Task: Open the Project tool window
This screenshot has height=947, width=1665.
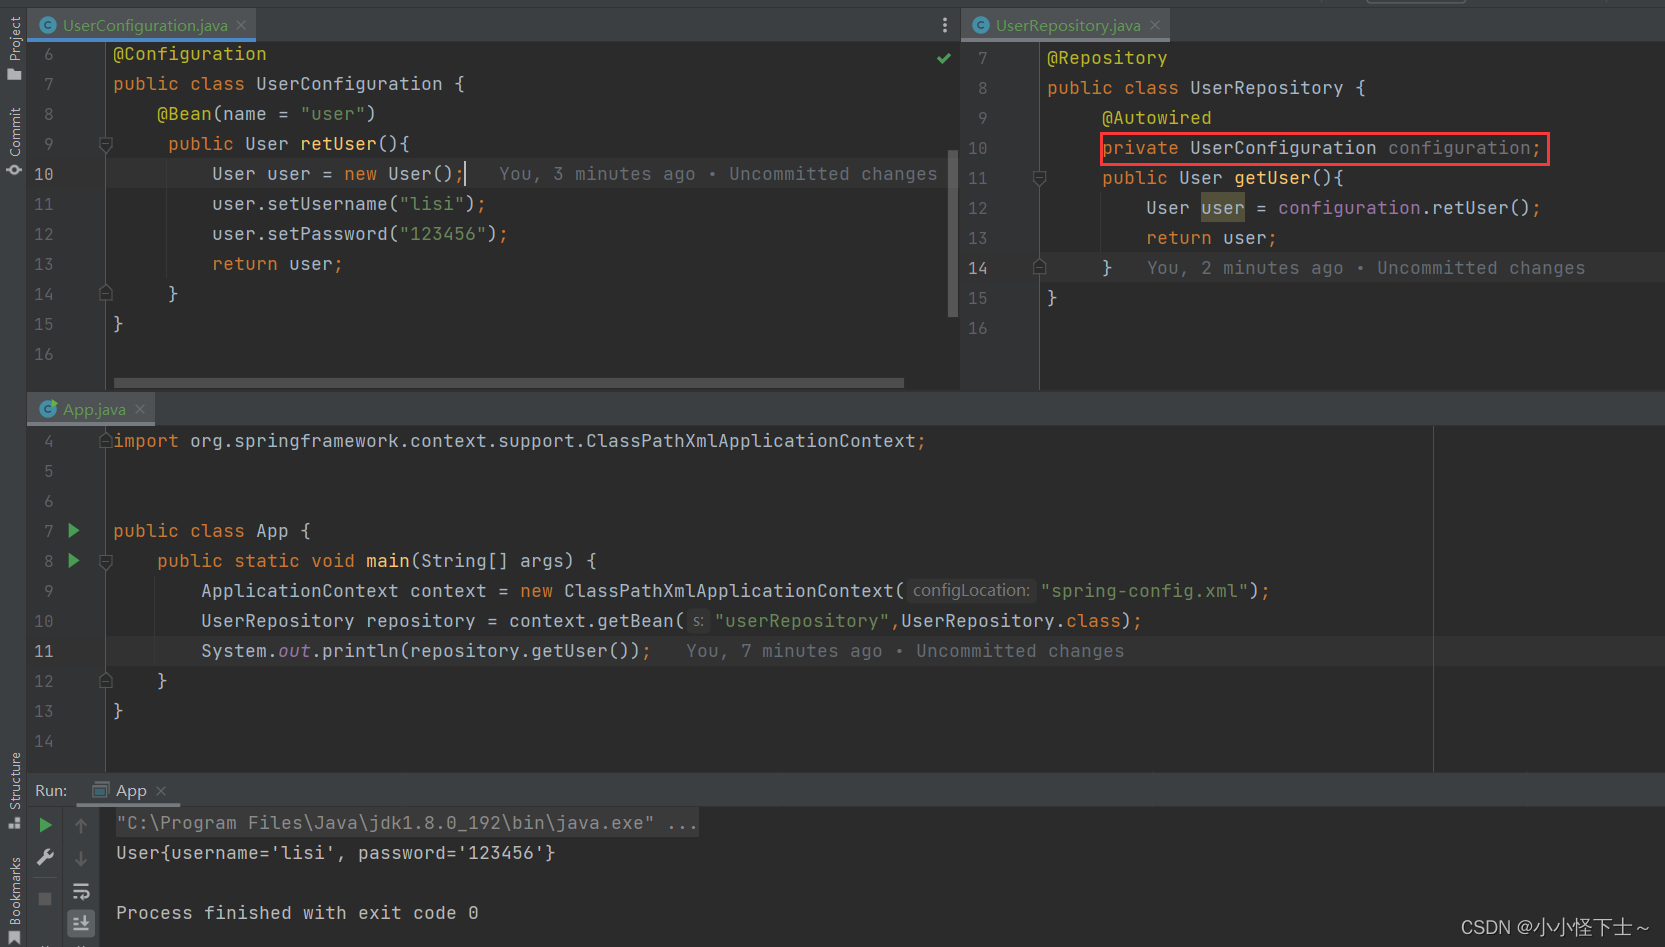Action: [x=14, y=48]
